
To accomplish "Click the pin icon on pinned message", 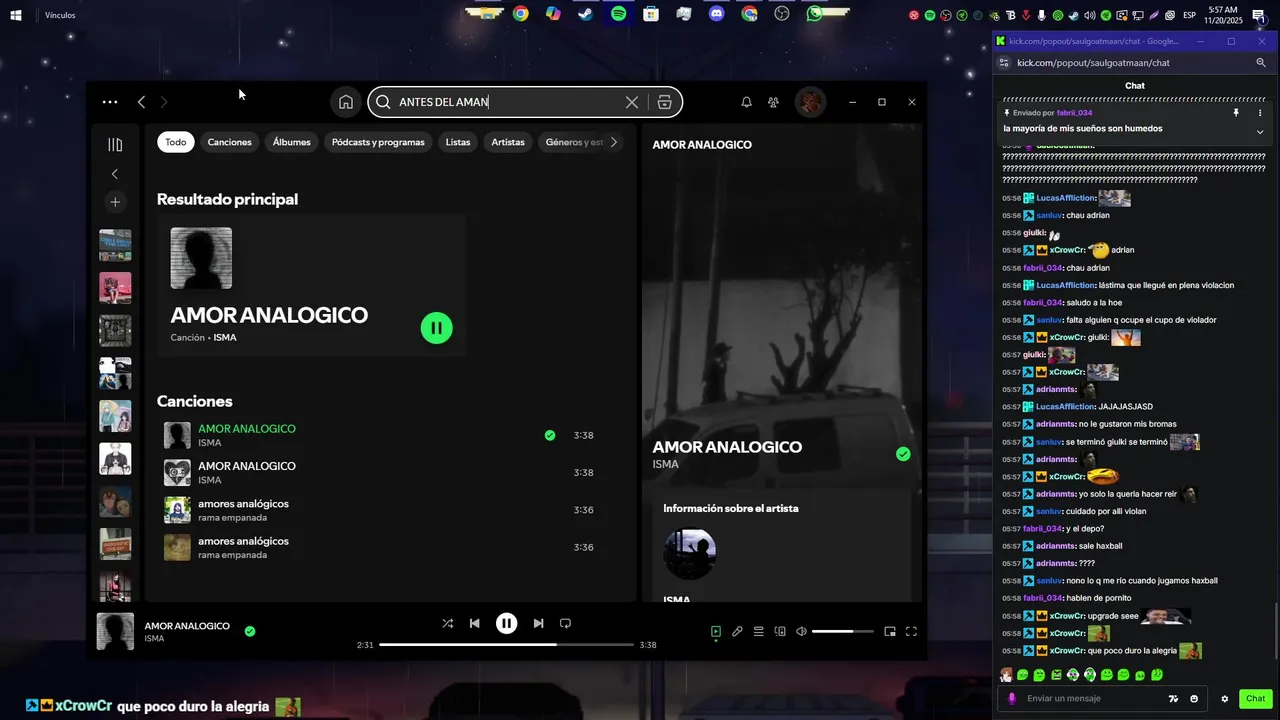I will (1236, 113).
